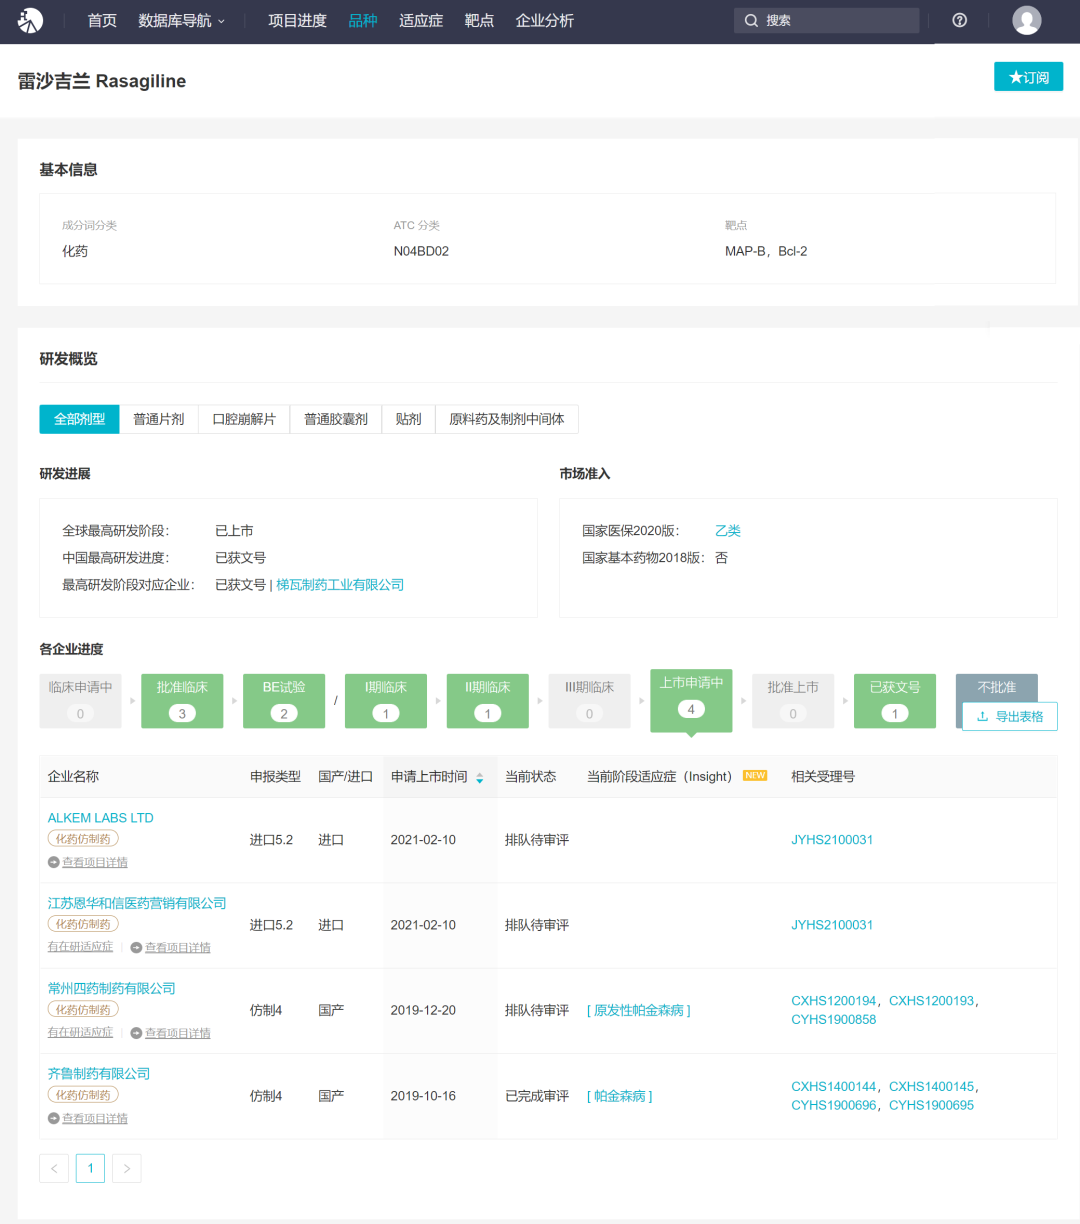Open the ALKEM LABS LTD company link
This screenshot has width=1080, height=1224.
[101, 818]
